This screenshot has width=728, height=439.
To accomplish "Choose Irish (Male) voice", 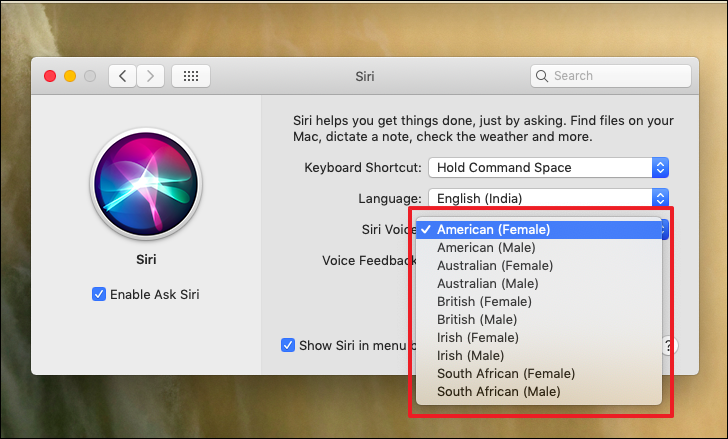I will (x=539, y=356).
